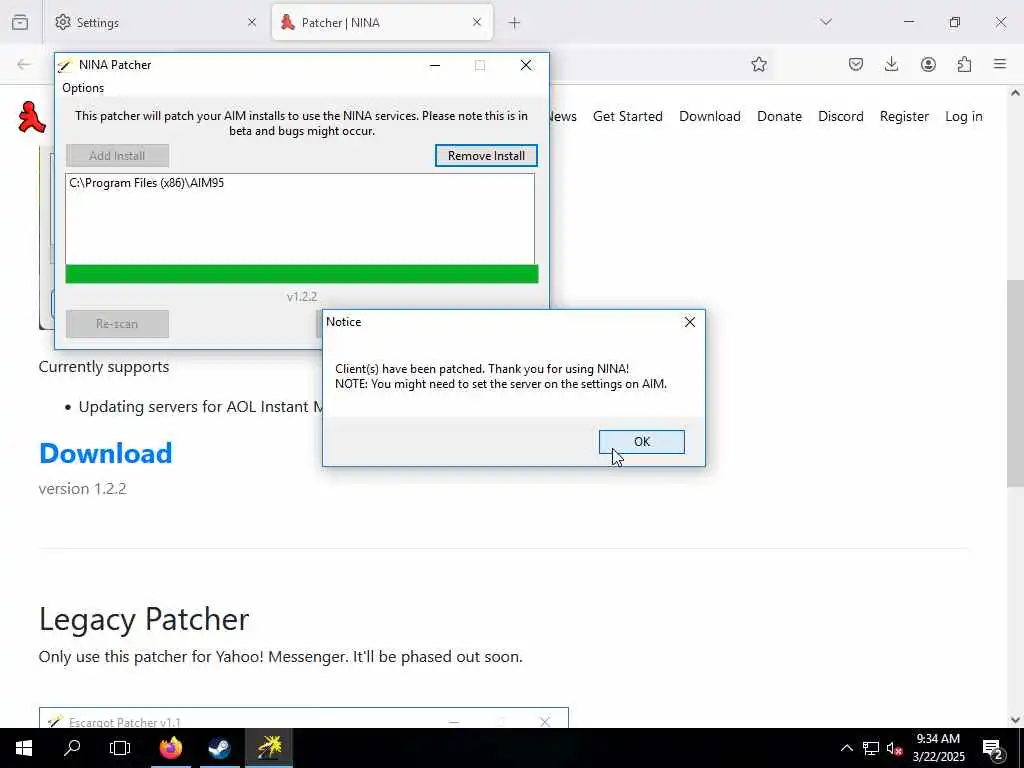Viewport: 1024px width, 768px height.
Task: Open the taskbar clock showing 9:34 AM
Action: tap(938, 748)
